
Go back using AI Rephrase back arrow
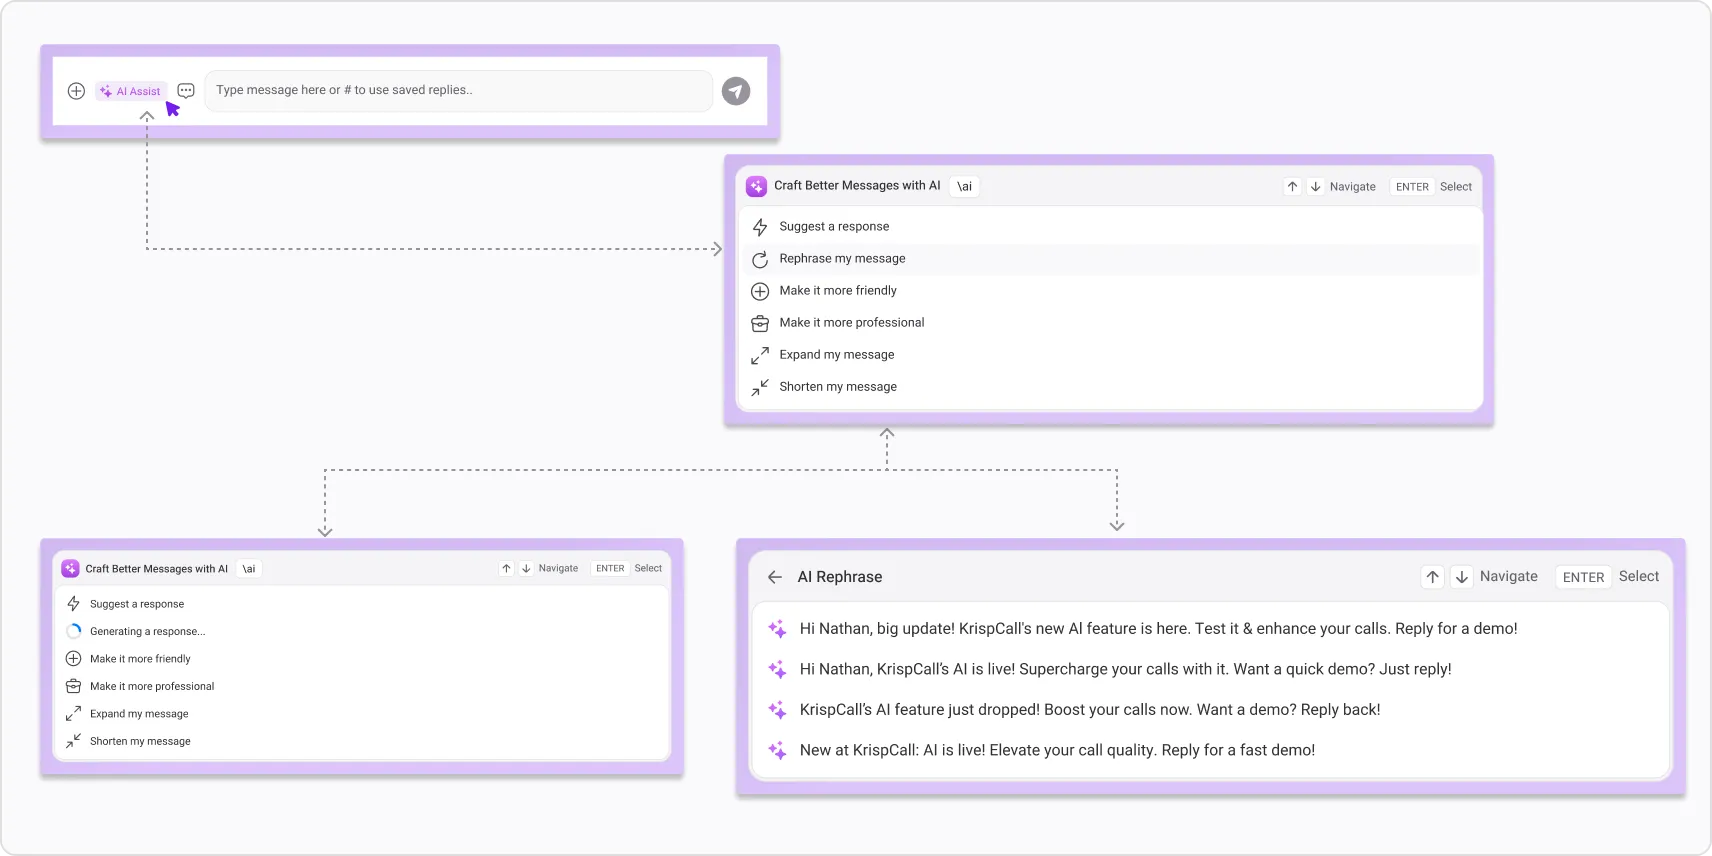(775, 577)
